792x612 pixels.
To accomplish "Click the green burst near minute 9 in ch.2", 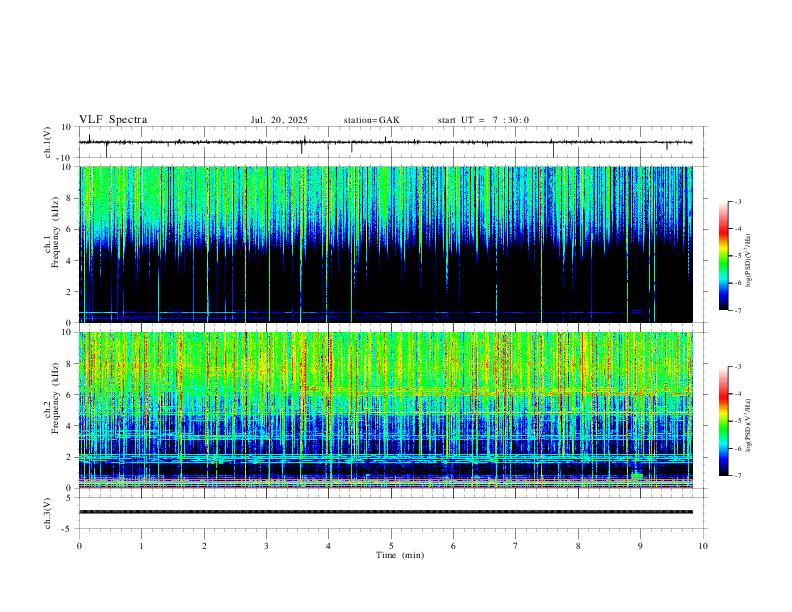I will (x=637, y=476).
